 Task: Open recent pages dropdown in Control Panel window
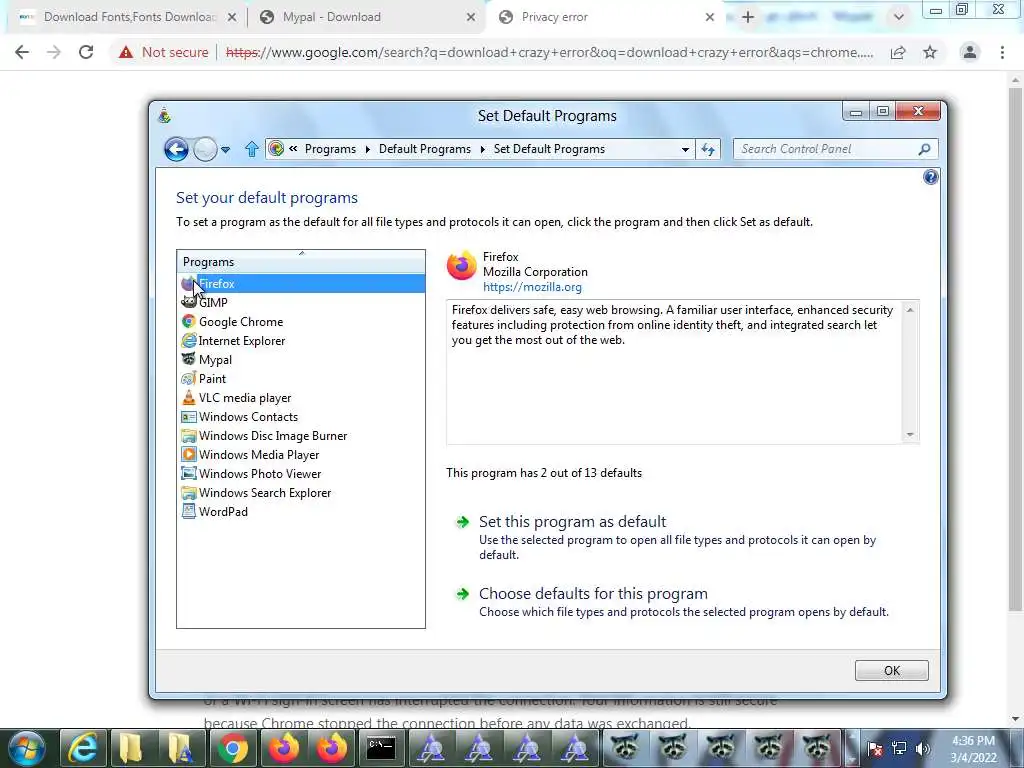(x=225, y=150)
